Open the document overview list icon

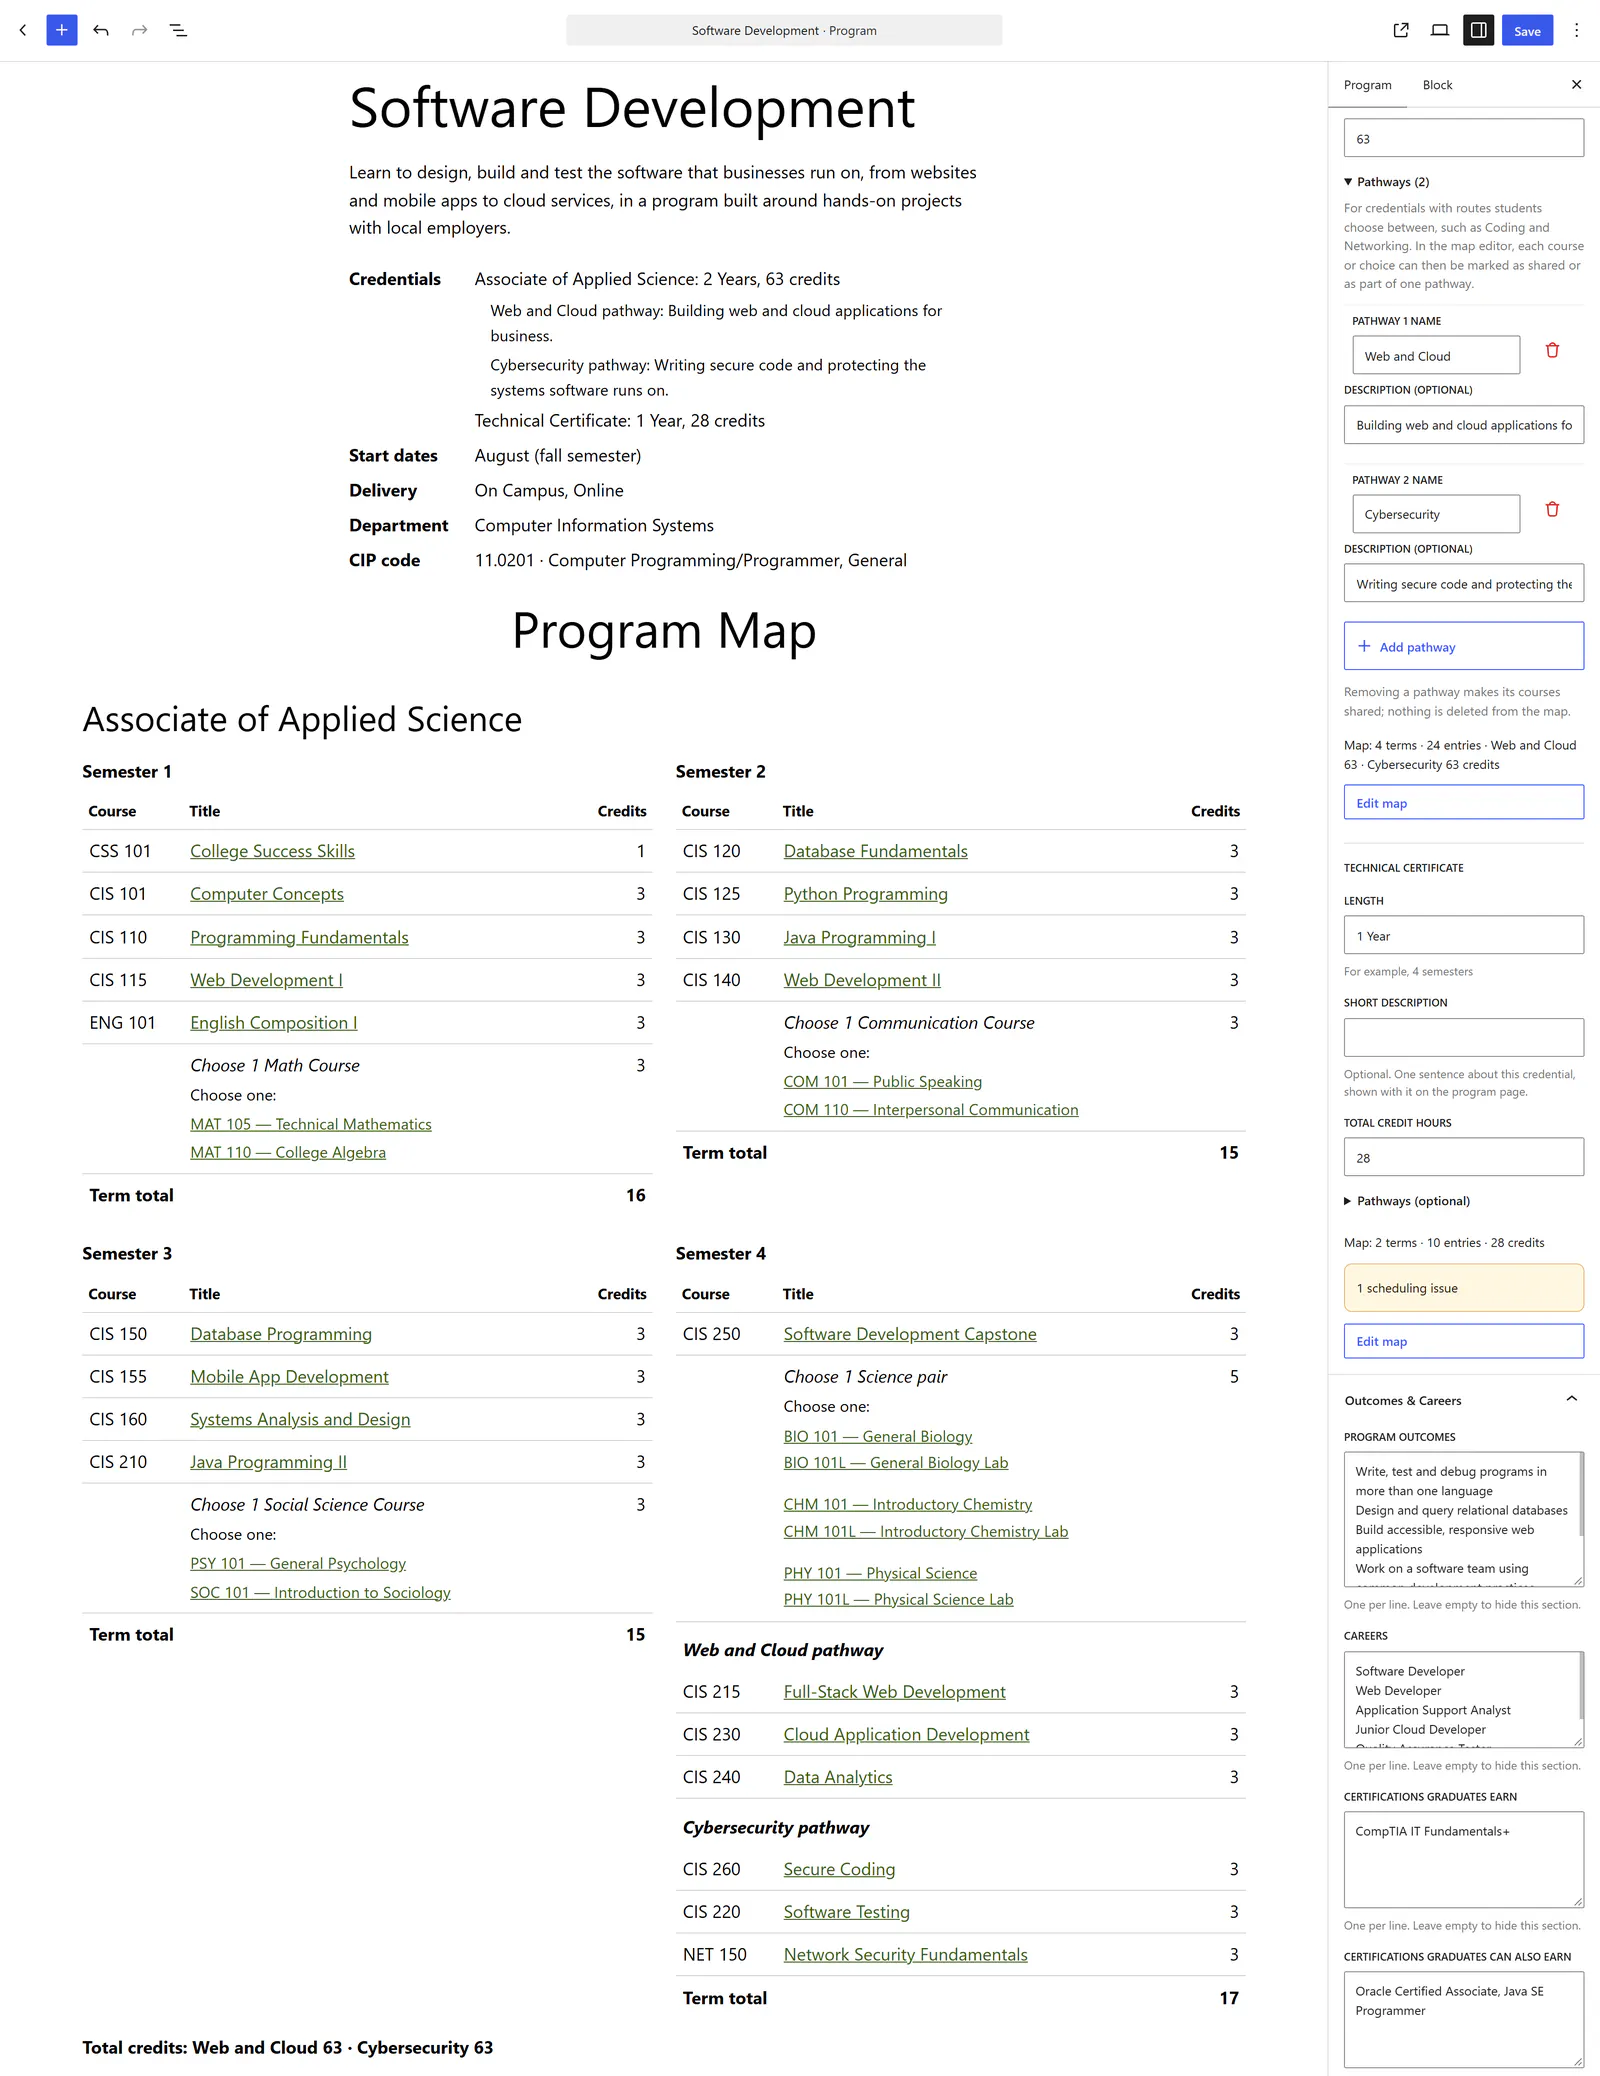179,30
